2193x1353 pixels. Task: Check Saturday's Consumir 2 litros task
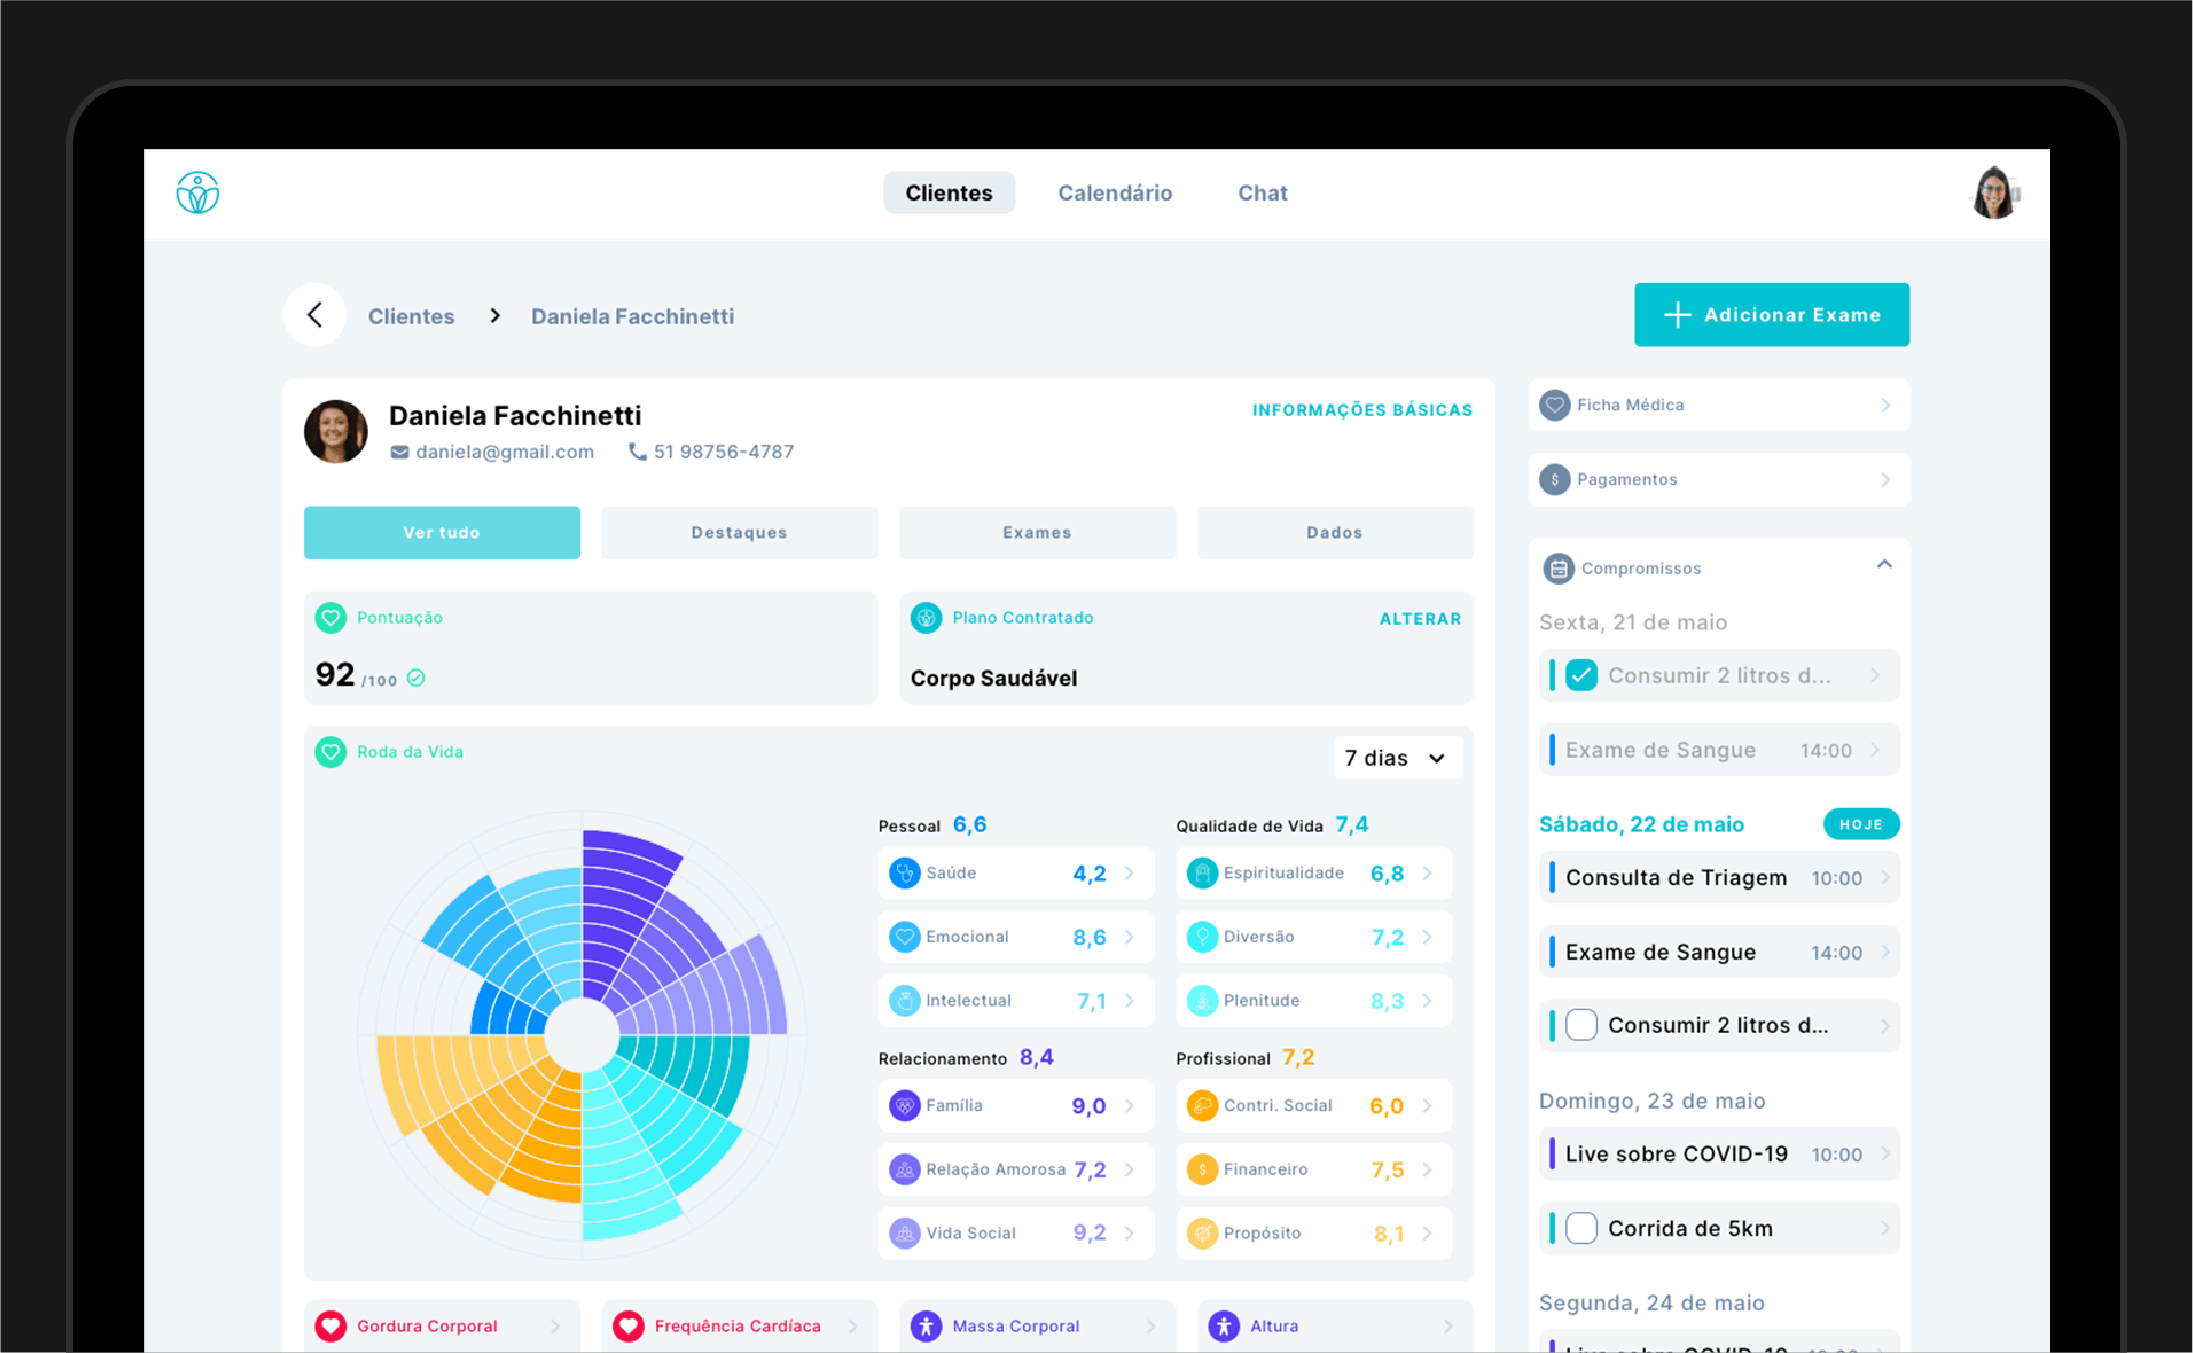(x=1581, y=1025)
